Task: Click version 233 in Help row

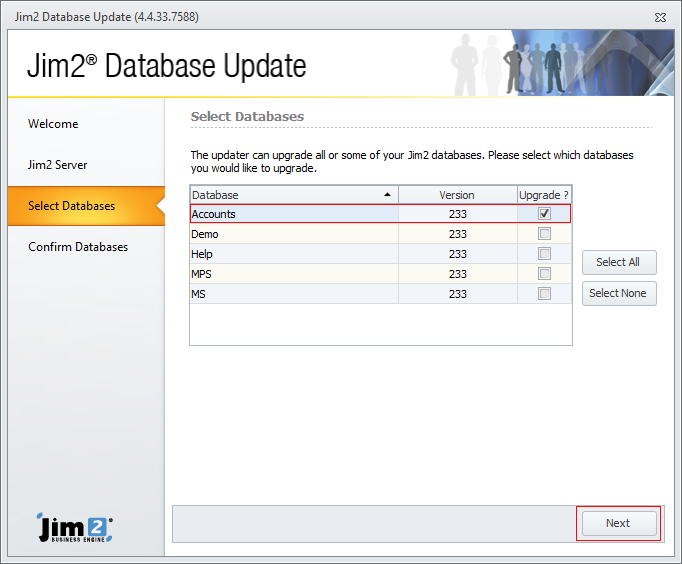Action: pyautogui.click(x=458, y=254)
